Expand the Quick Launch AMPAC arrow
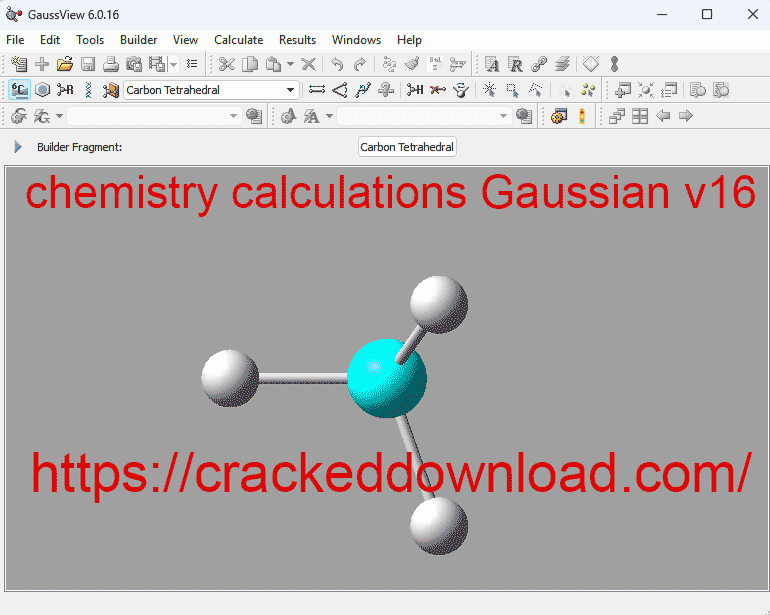The width and height of the screenshot is (770, 615). coord(330,116)
